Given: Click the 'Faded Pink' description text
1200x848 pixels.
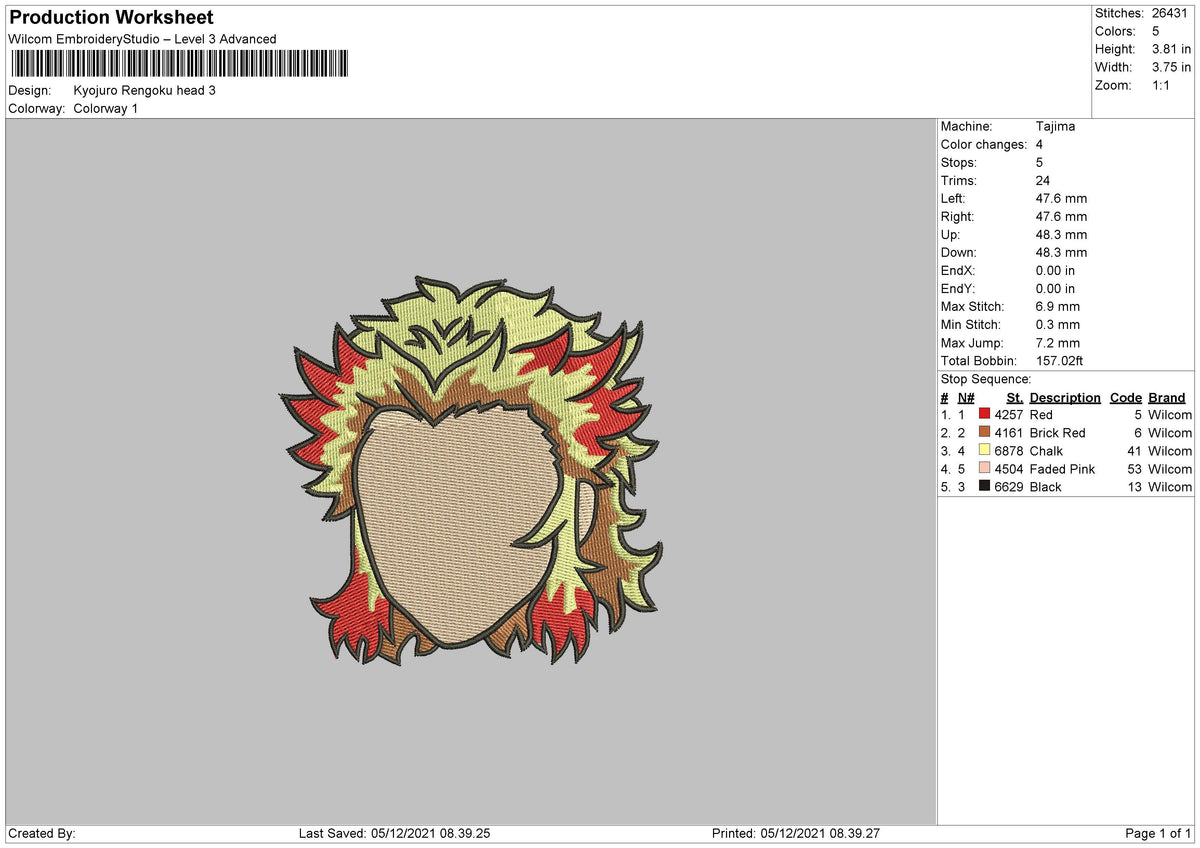Looking at the screenshot, I should click(1062, 468).
